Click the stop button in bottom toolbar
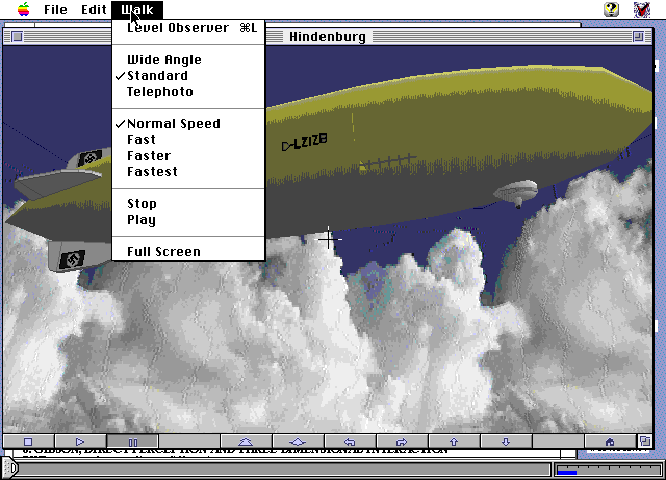The width and height of the screenshot is (666, 480). (28, 441)
